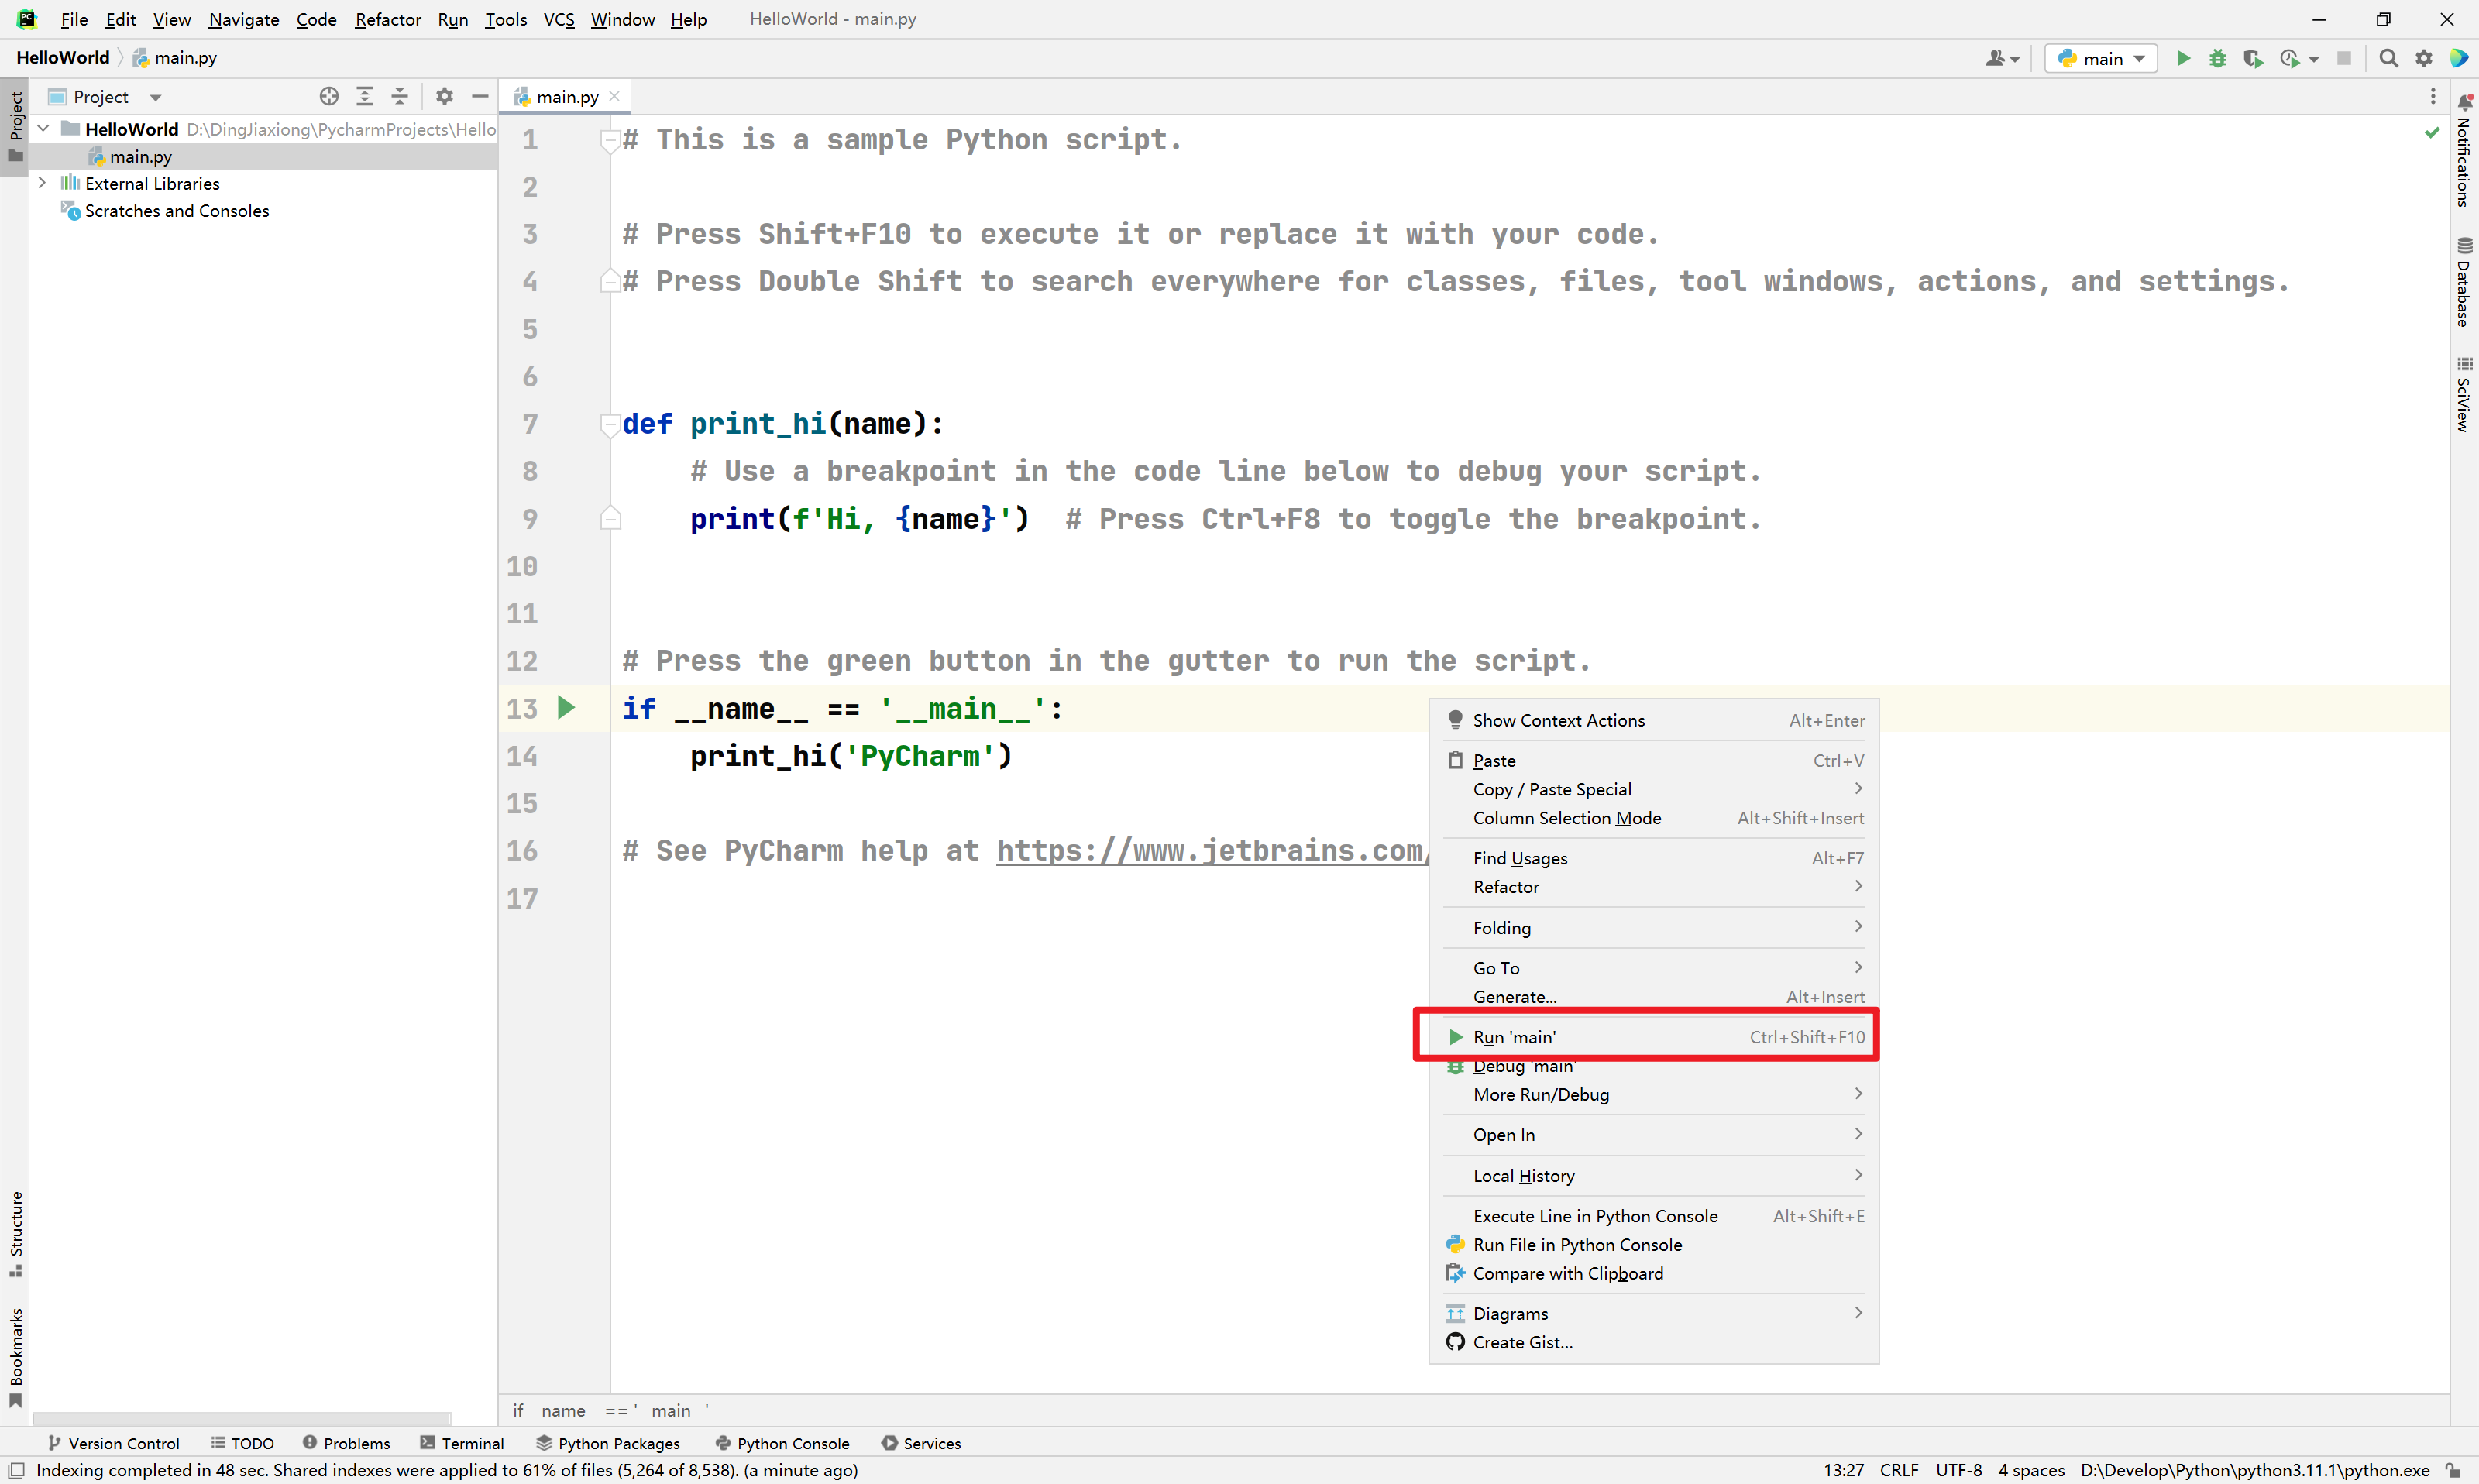Click Expand All icon in Project panel
2479x1484 pixels.
click(365, 96)
